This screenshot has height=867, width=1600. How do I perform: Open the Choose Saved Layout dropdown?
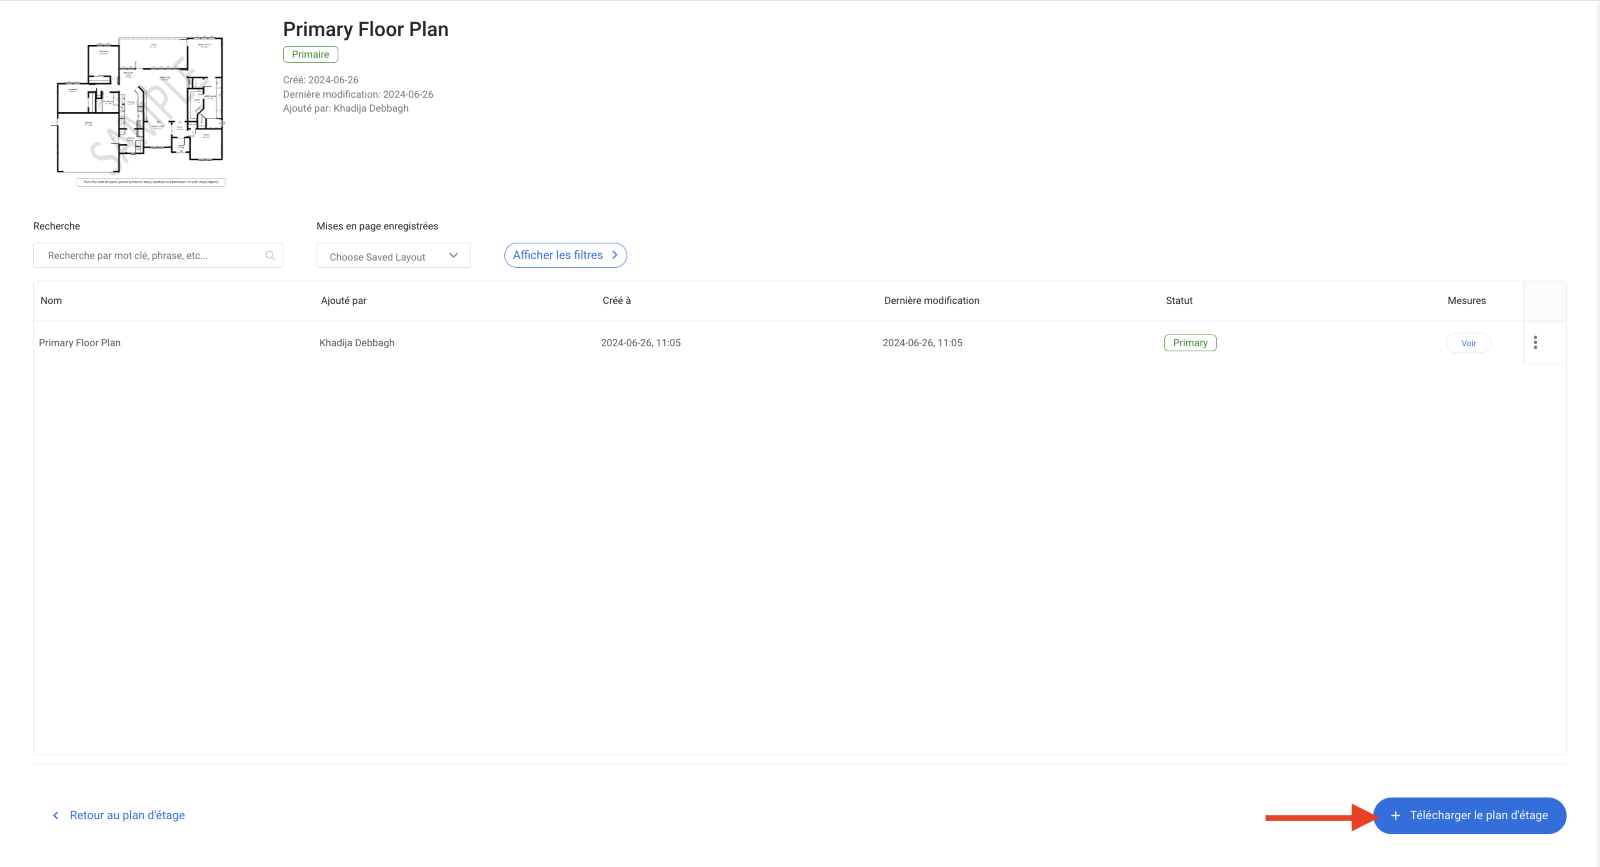[380, 257]
